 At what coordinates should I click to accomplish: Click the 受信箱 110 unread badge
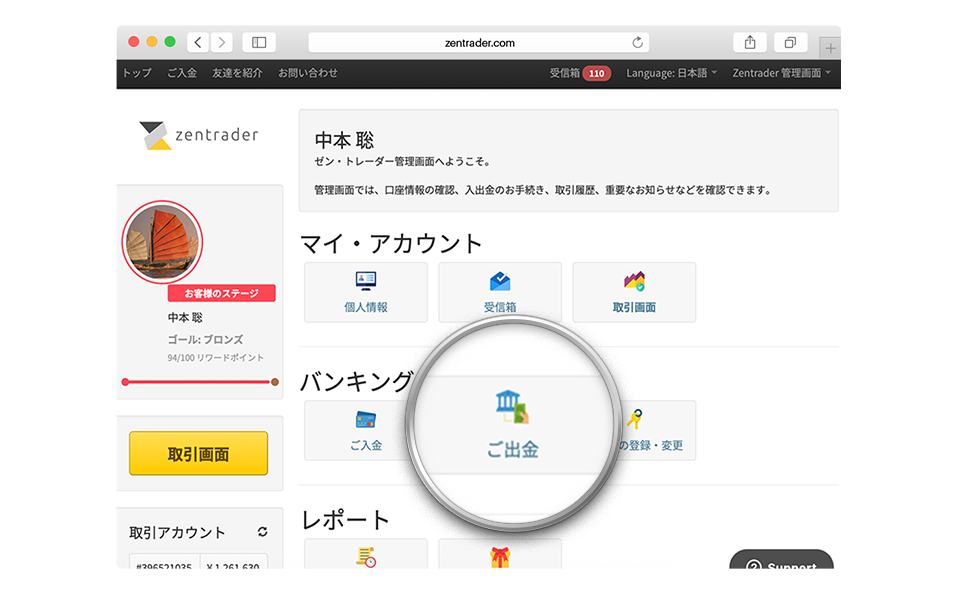pos(597,73)
